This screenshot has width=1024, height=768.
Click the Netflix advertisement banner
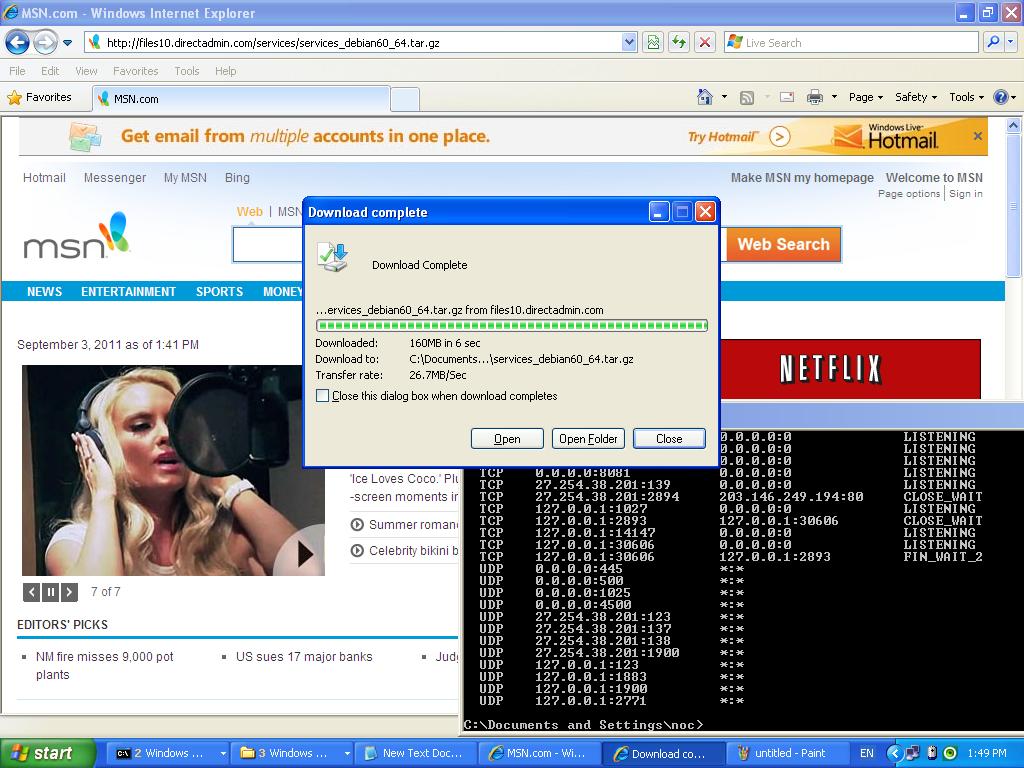(850, 369)
